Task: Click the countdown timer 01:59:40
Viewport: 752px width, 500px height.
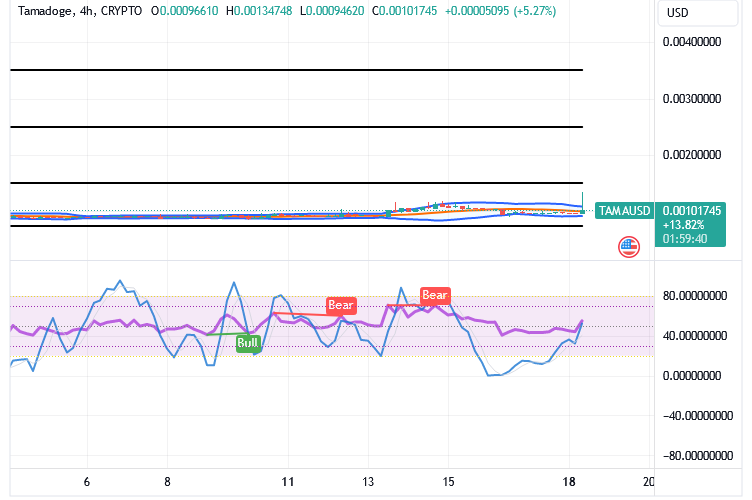Action: (685, 239)
